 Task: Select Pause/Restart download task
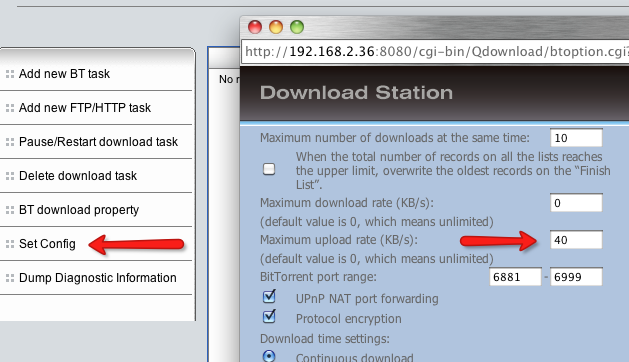click(98, 142)
